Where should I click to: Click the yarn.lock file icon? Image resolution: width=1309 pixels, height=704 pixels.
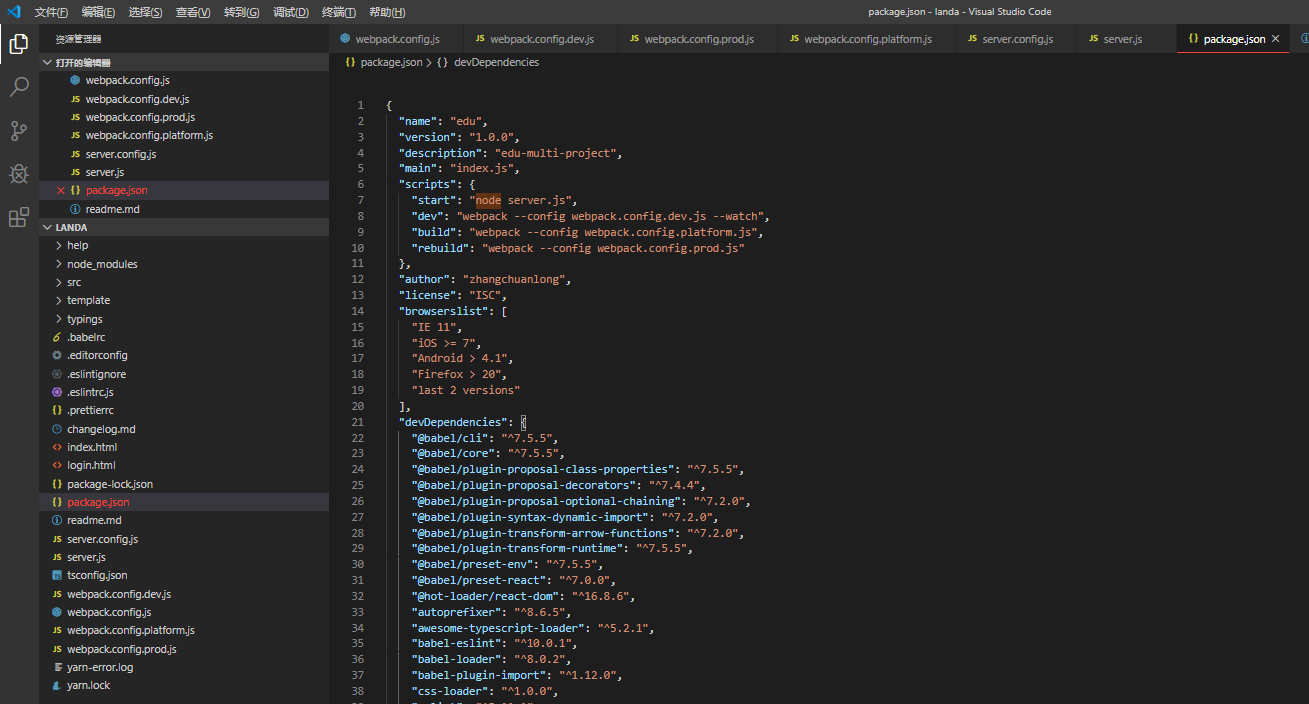click(x=57, y=686)
